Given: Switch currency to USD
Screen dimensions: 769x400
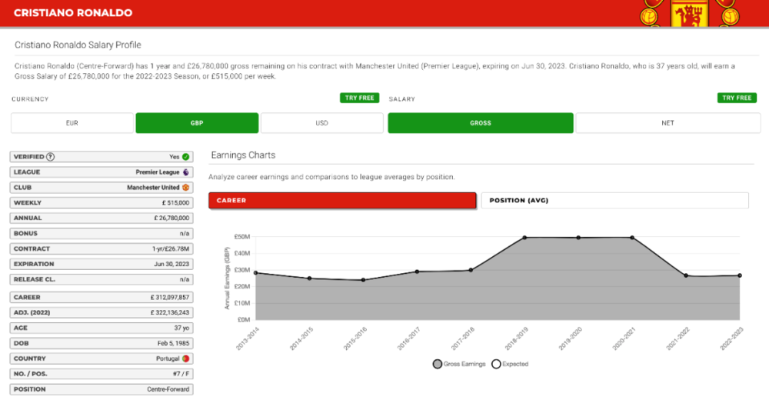Looking at the screenshot, I should (x=322, y=123).
